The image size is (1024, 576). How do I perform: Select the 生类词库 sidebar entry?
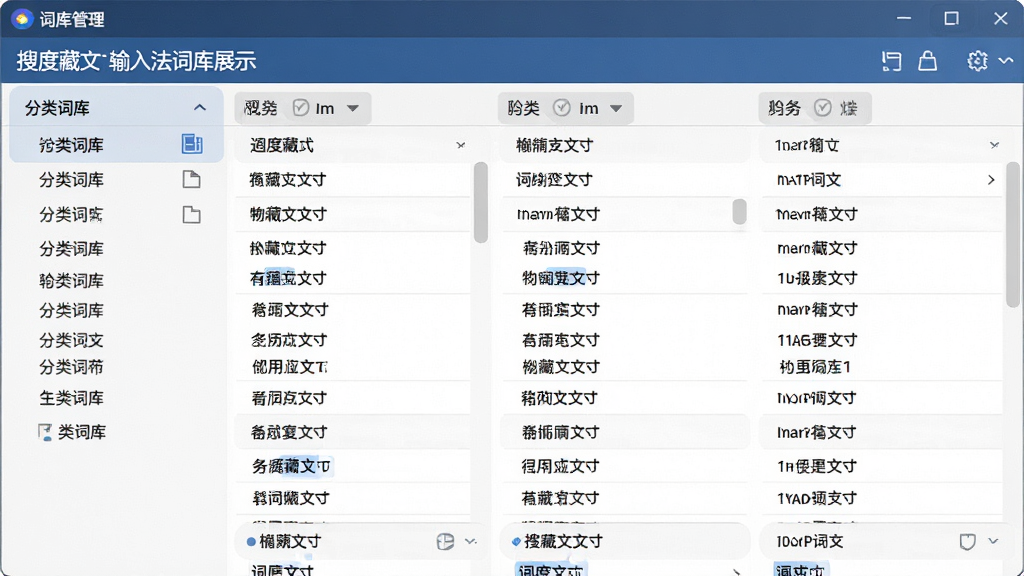click(71, 398)
